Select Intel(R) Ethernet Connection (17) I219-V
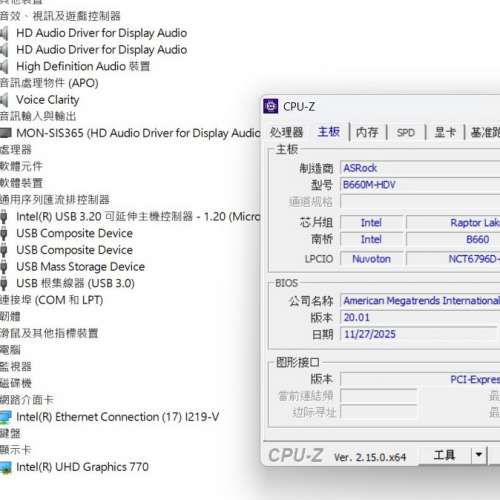This screenshot has height=500, width=500. [118, 417]
